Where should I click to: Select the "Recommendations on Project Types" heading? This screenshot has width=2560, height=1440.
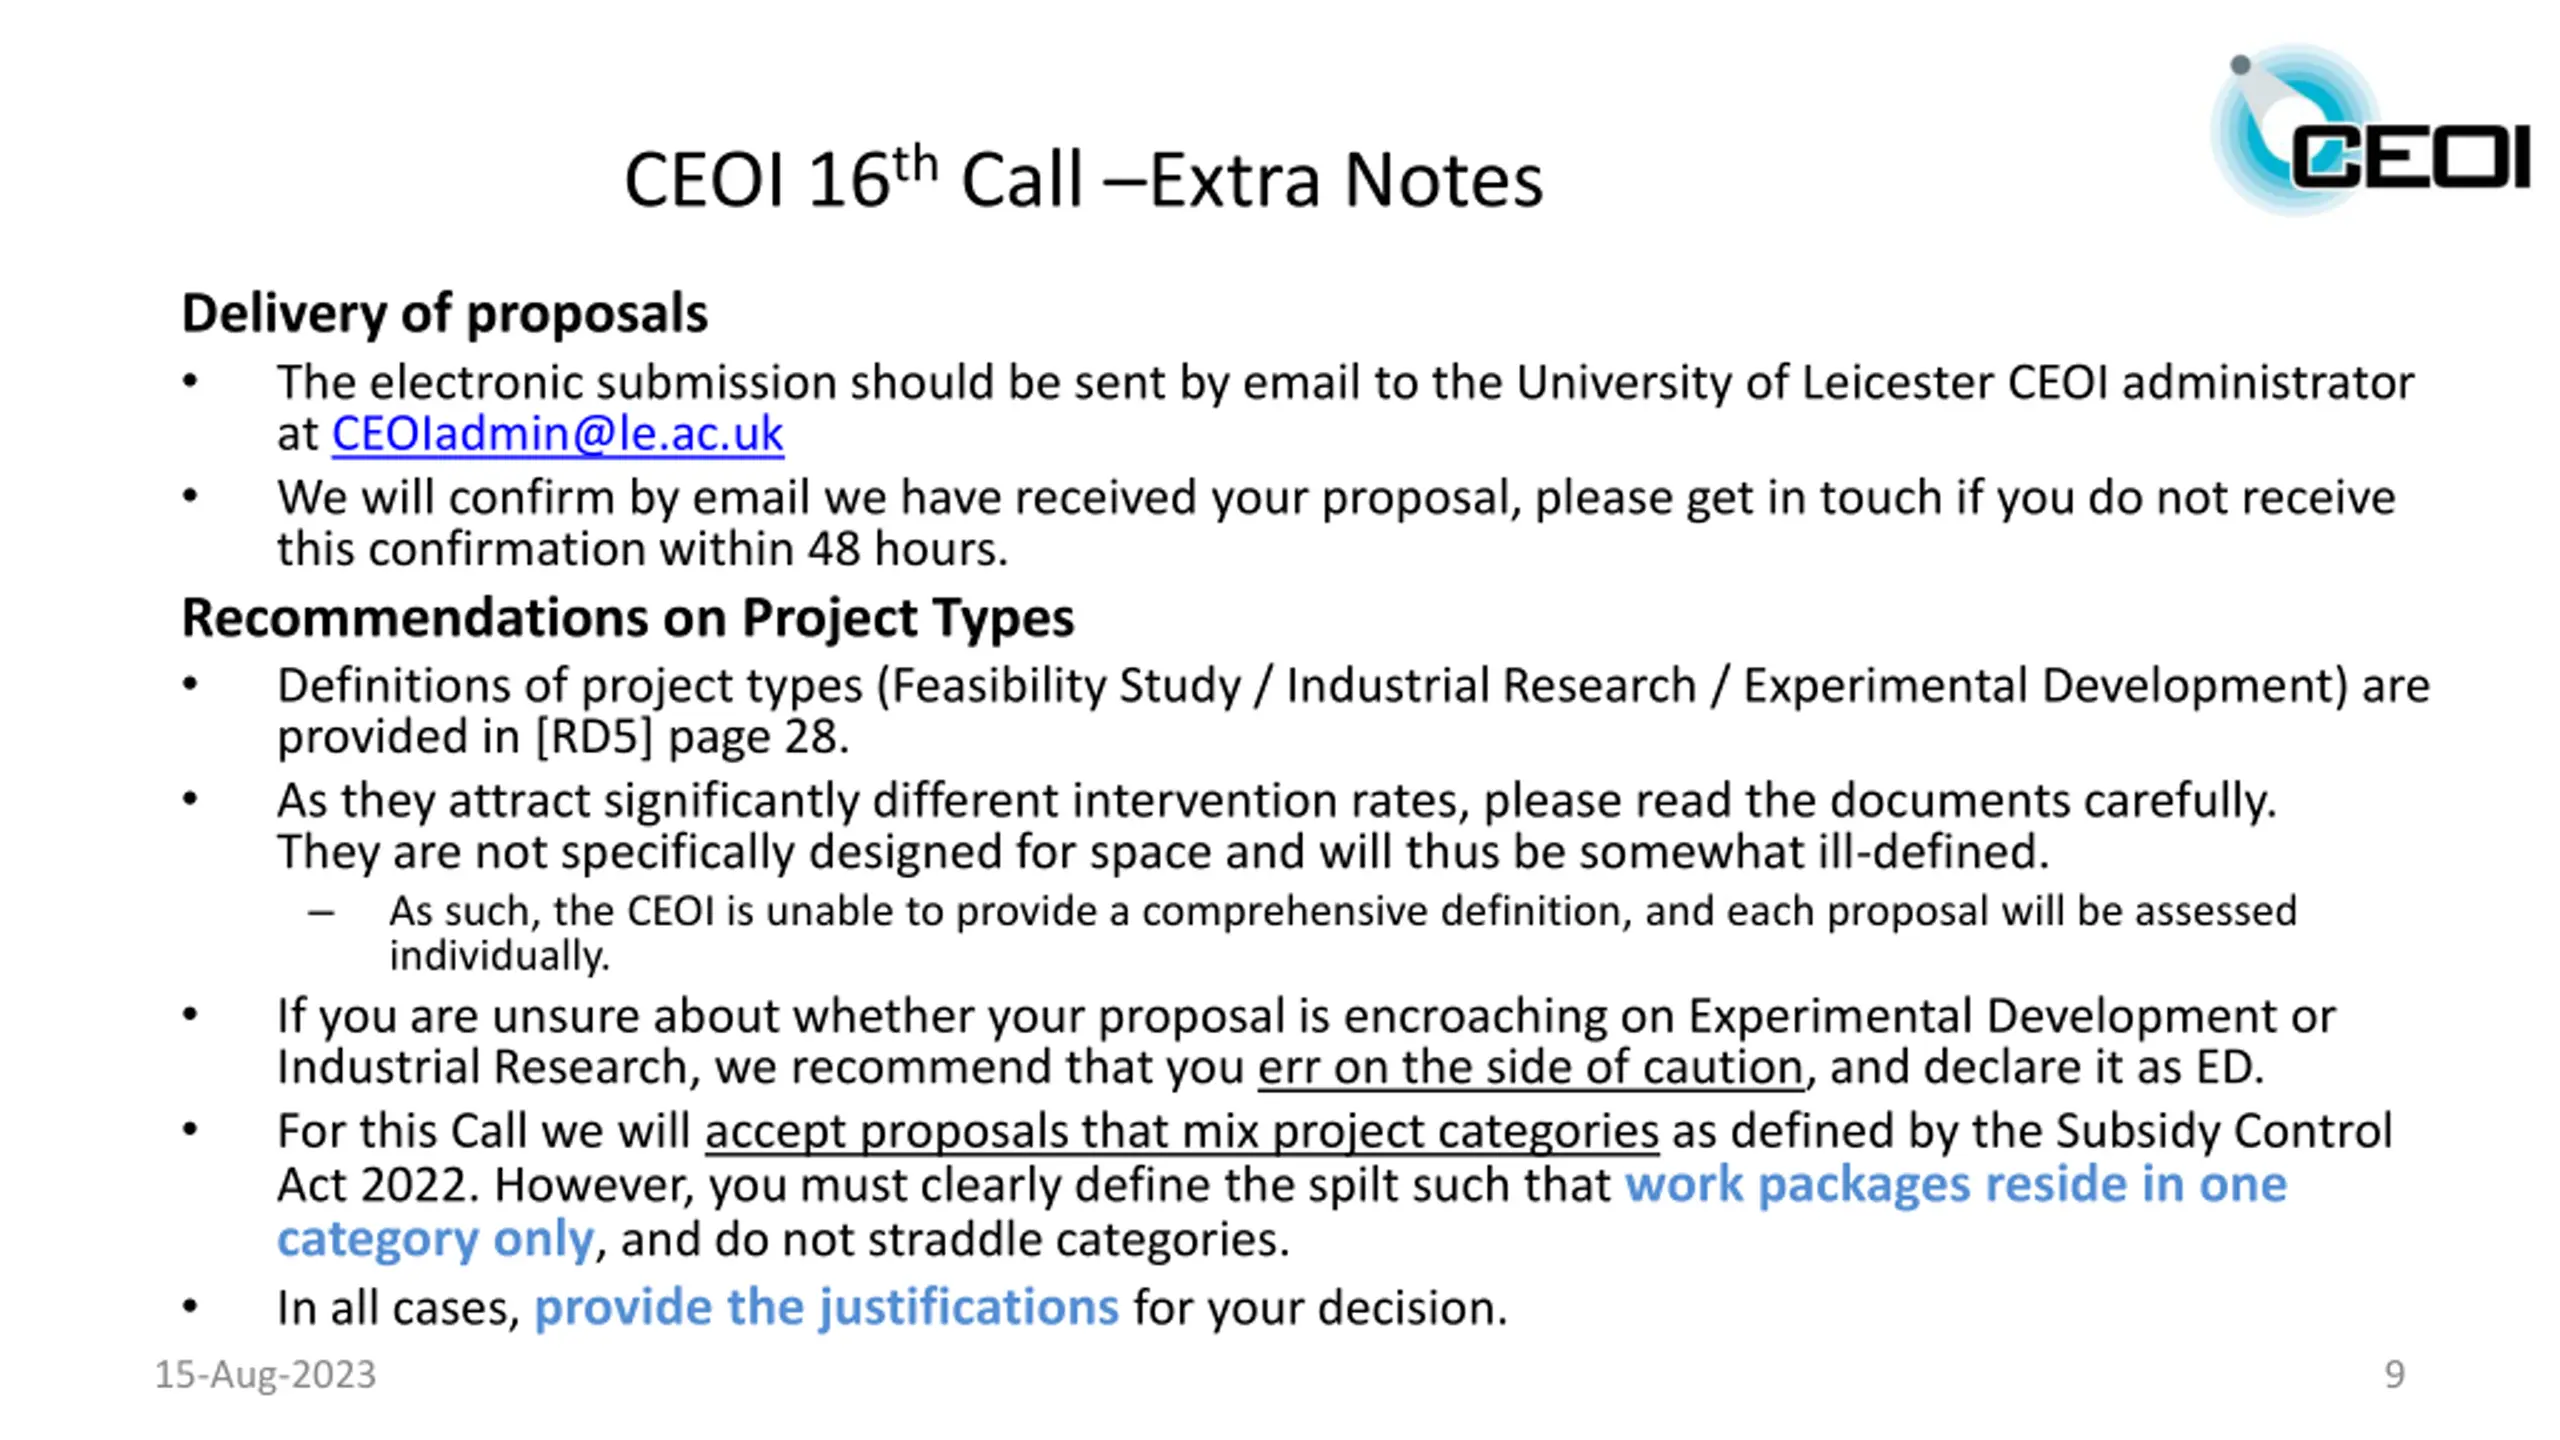pyautogui.click(x=627, y=617)
